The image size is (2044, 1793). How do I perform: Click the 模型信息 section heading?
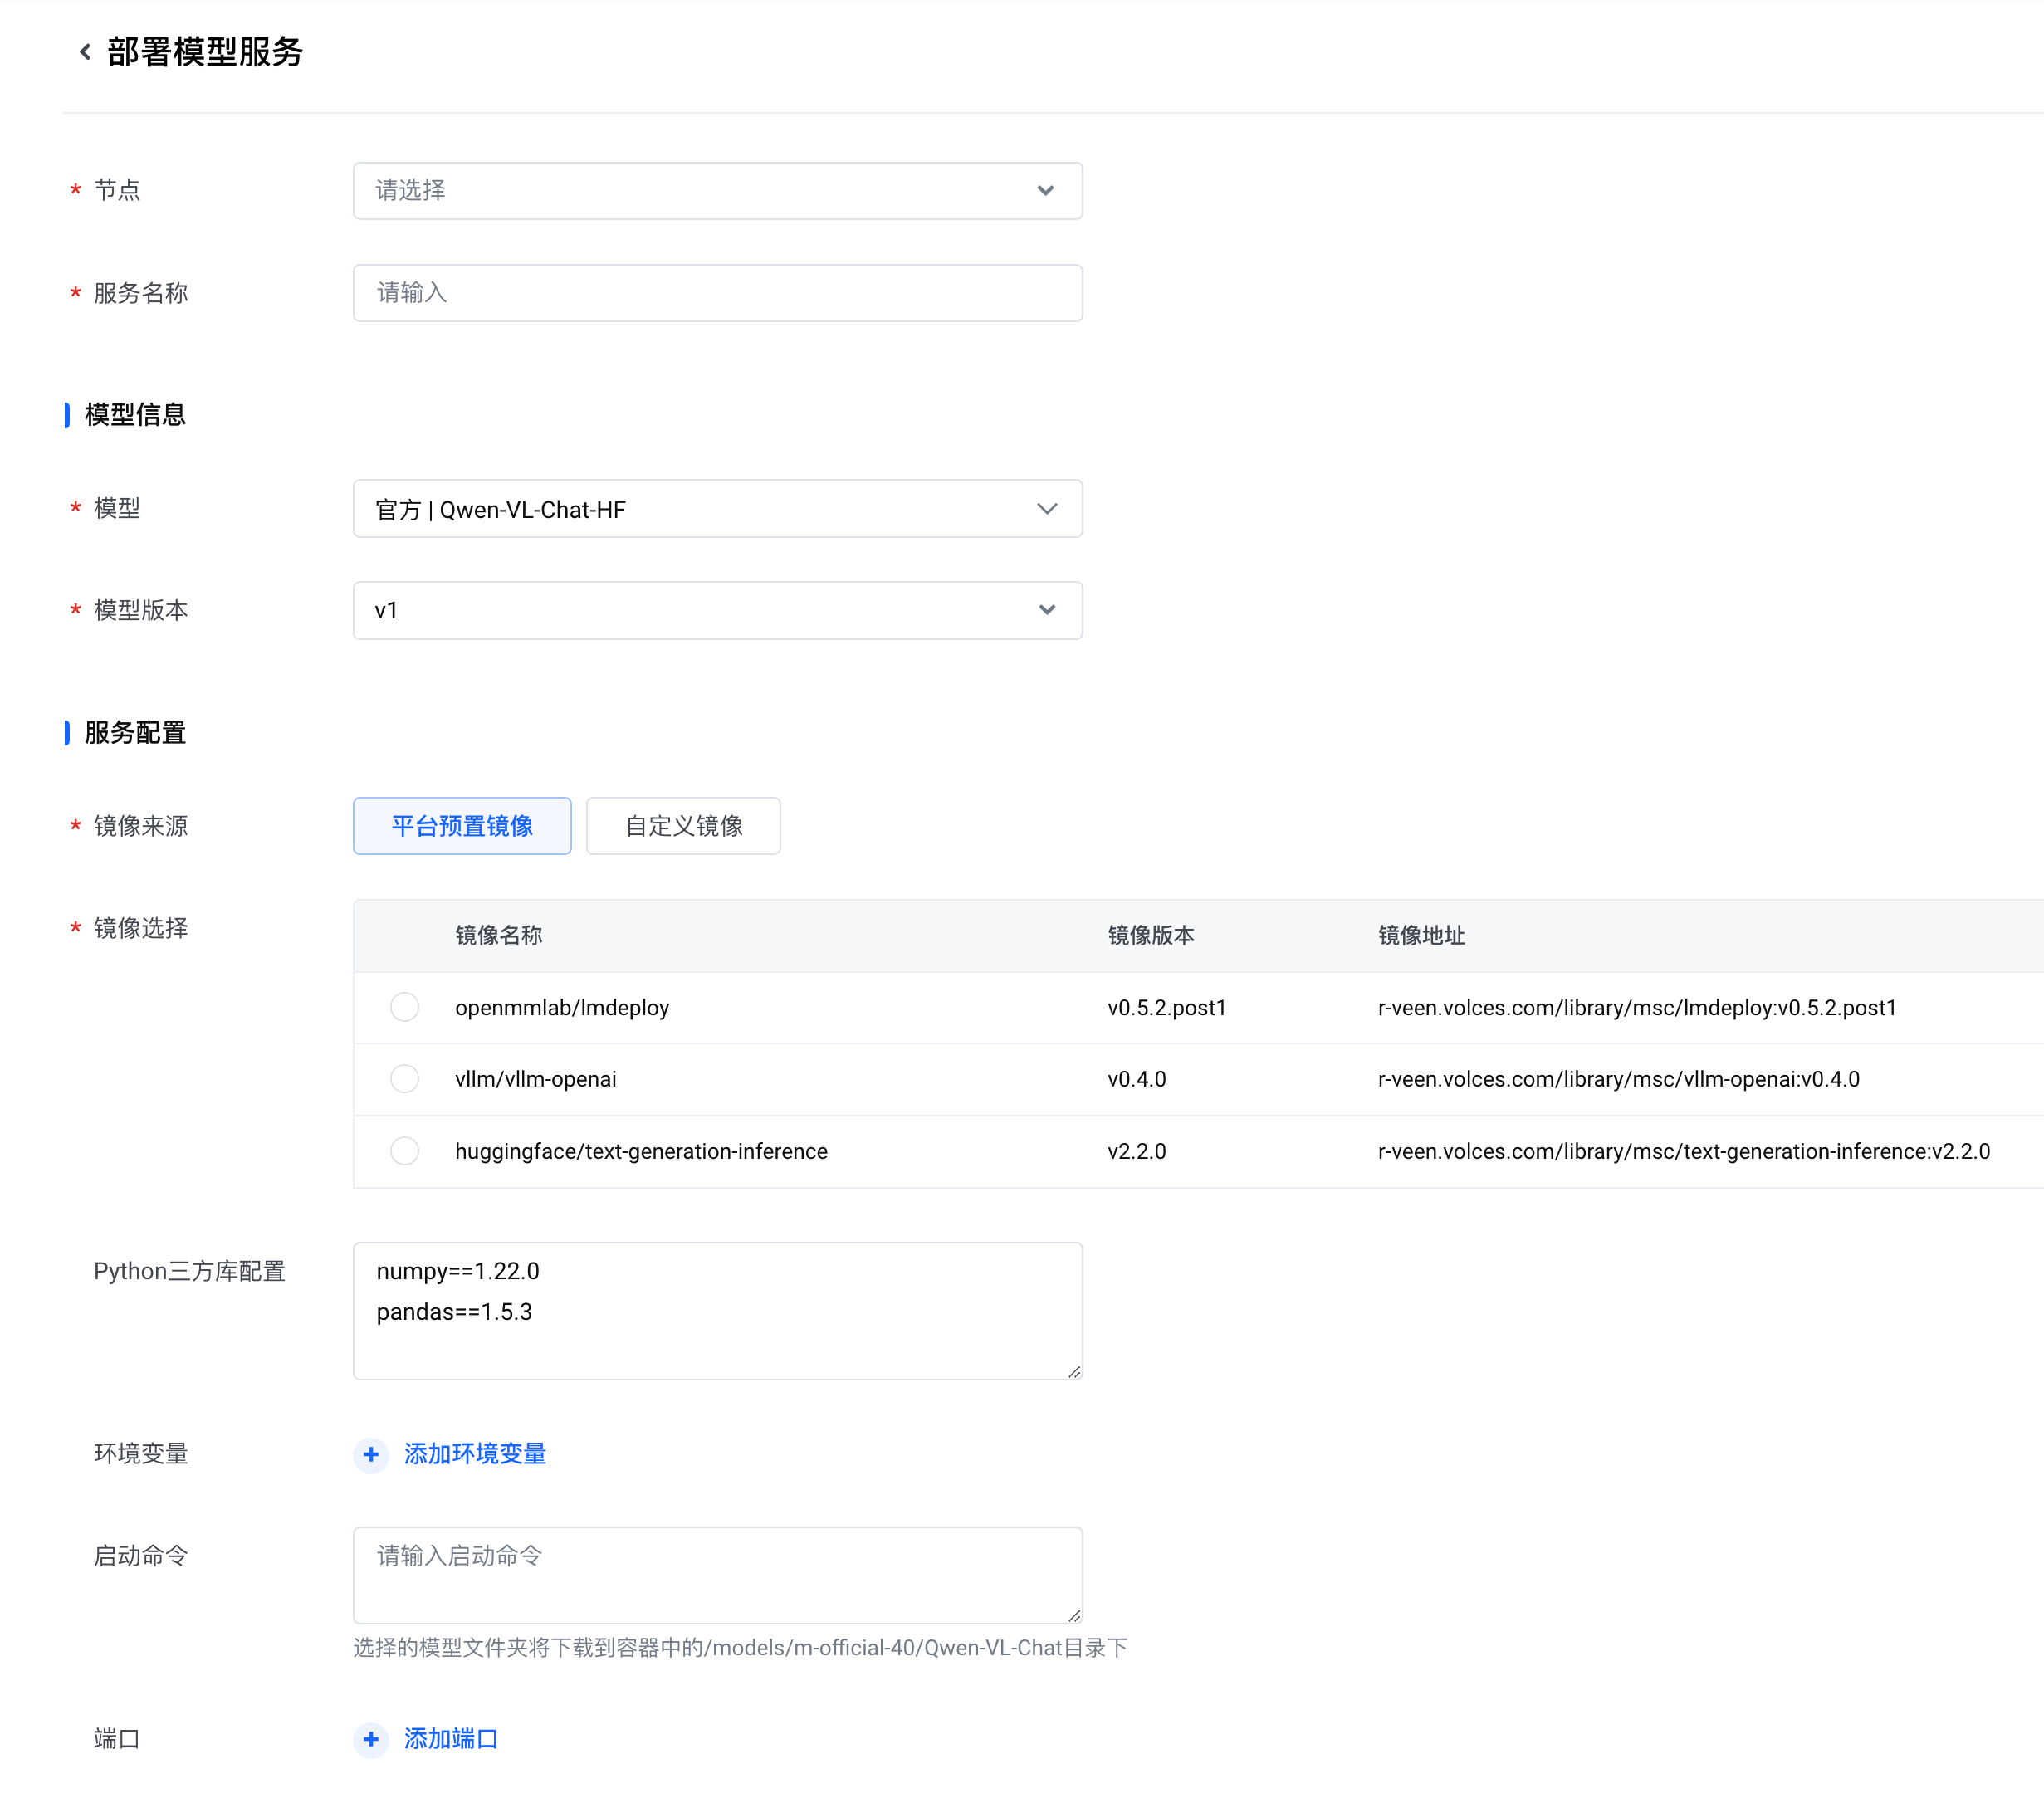click(x=135, y=415)
